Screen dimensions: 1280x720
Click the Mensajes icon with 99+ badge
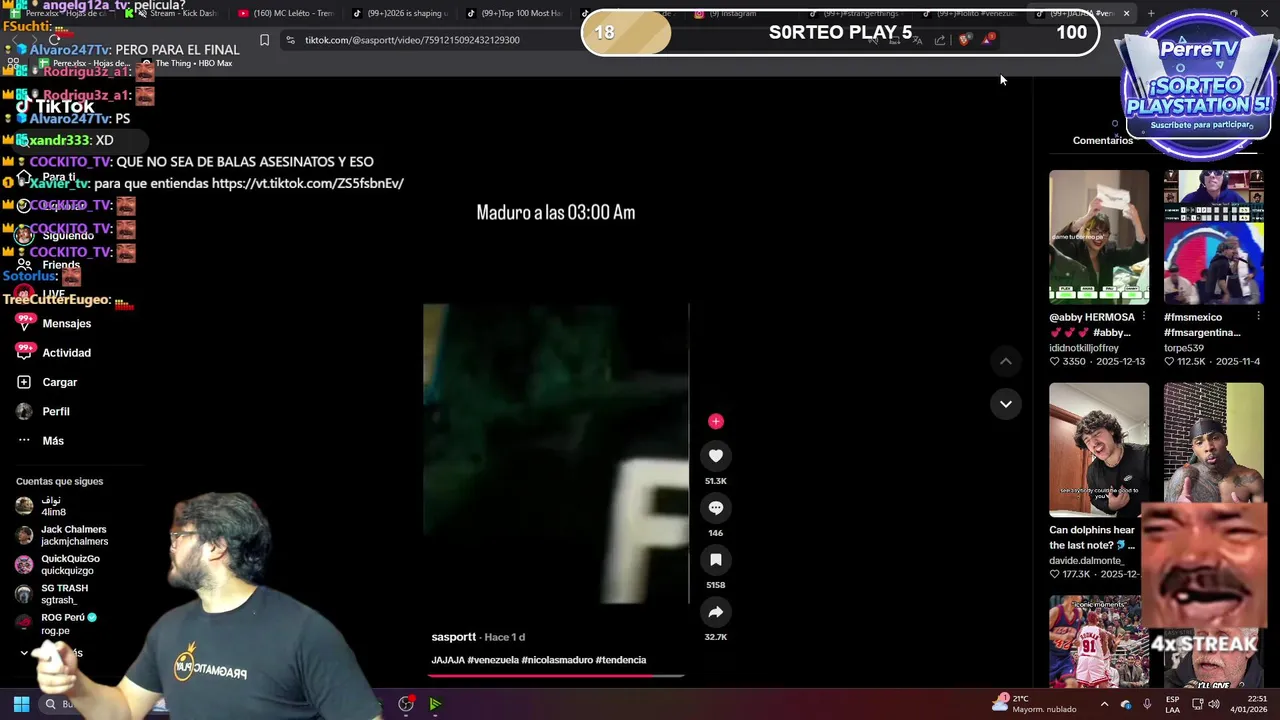tap(24, 322)
